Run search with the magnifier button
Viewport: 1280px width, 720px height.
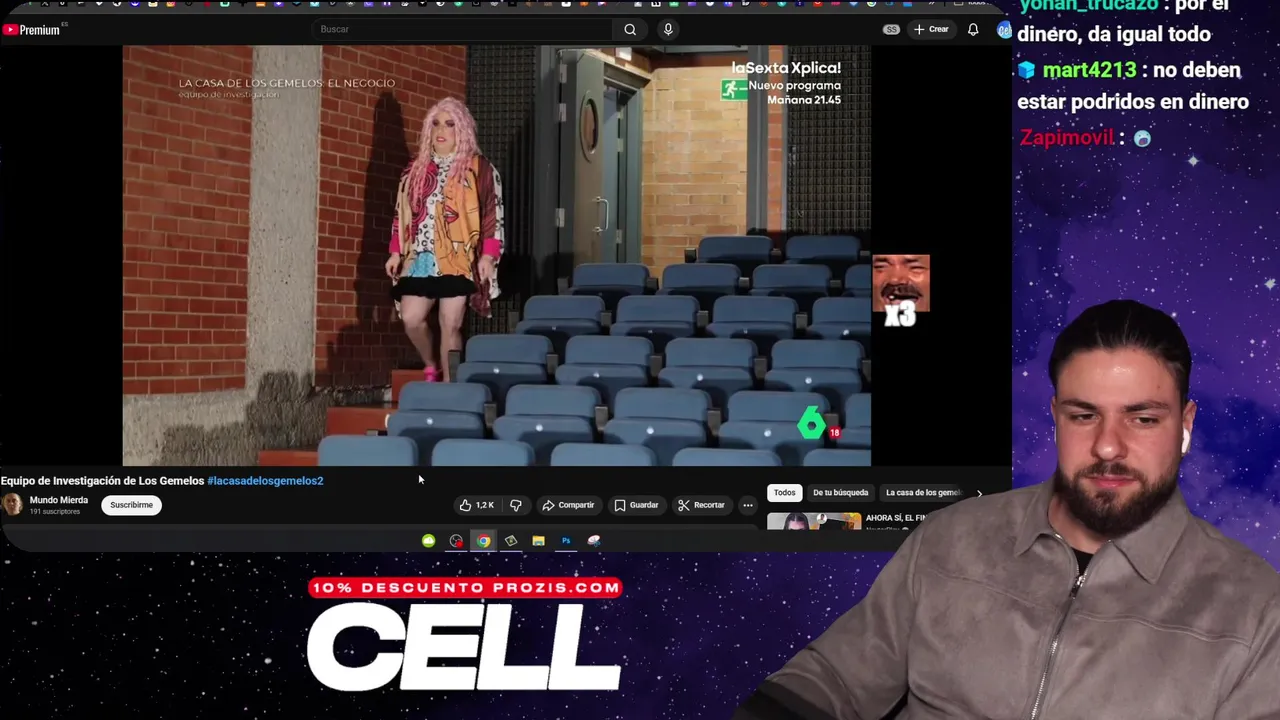(x=630, y=29)
